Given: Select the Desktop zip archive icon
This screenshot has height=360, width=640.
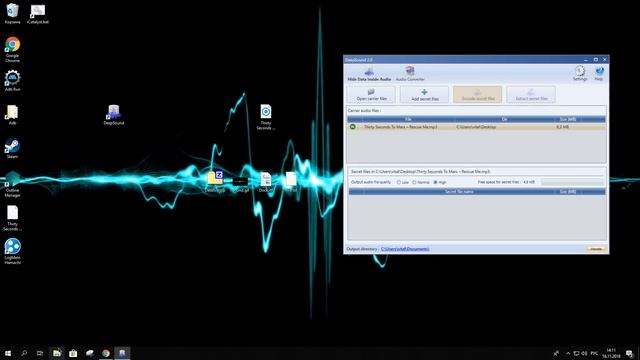Looking at the screenshot, I should [215, 182].
